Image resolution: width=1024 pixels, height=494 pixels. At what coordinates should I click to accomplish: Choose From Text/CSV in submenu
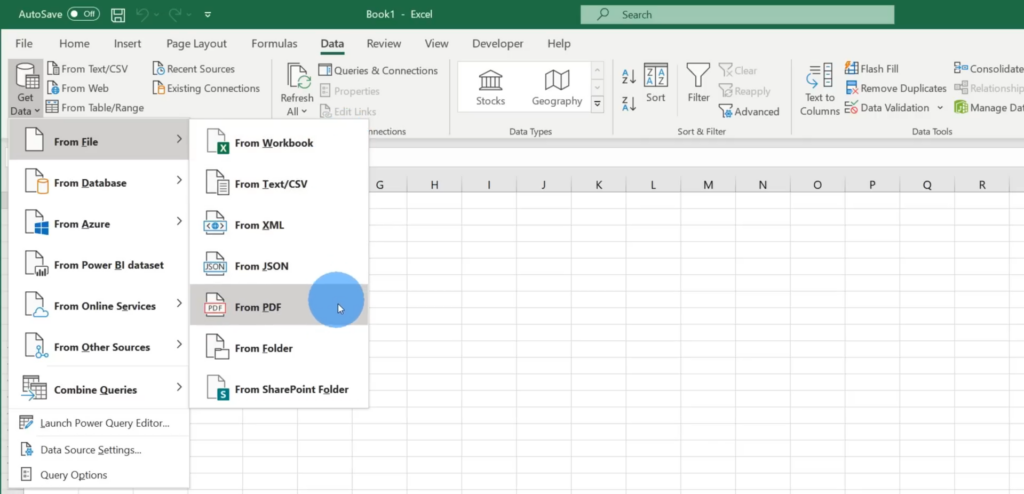279,184
